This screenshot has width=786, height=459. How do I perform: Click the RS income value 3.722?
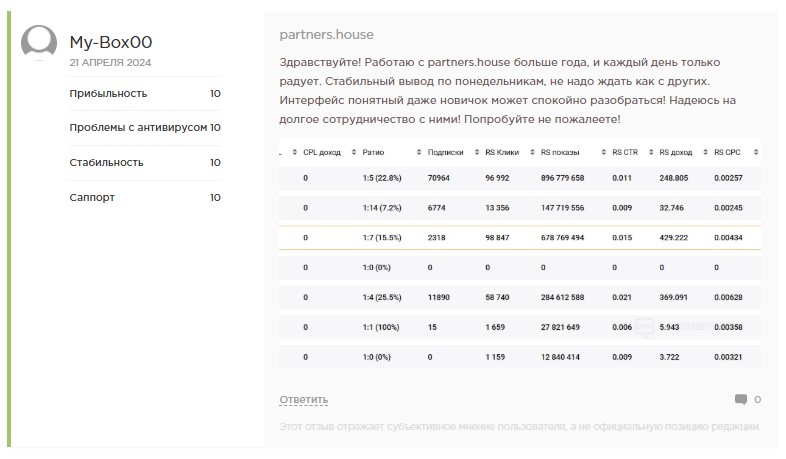point(670,357)
